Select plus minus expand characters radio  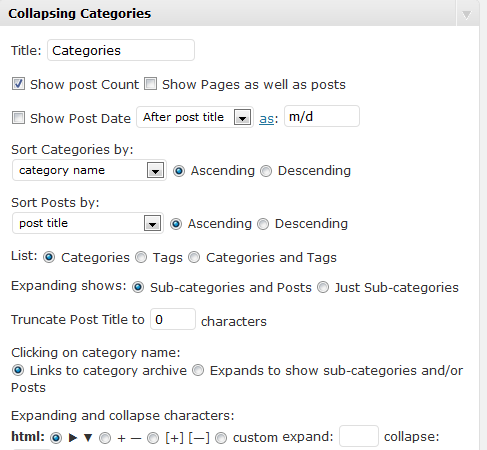[105, 438]
